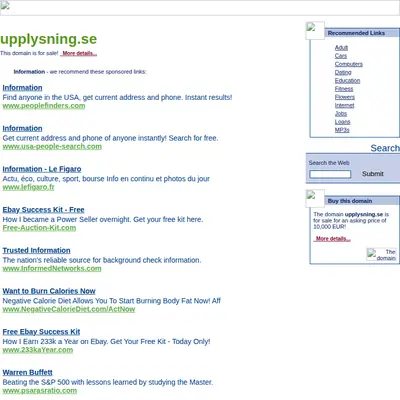400x400 pixels.
Task: Select MP3s in Recommended Links
Action: click(x=342, y=130)
